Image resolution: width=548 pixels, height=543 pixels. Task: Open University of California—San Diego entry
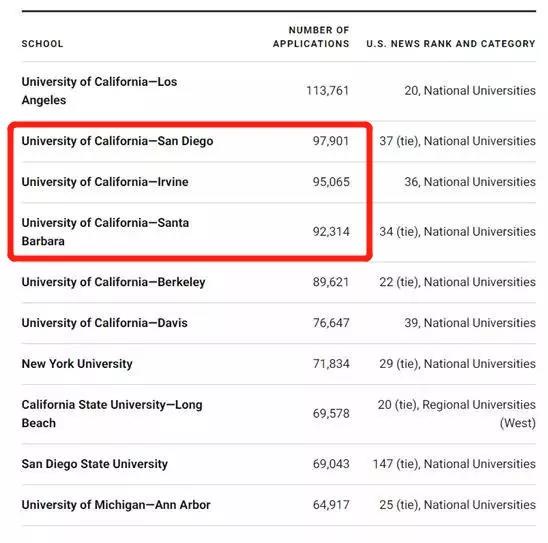click(117, 141)
